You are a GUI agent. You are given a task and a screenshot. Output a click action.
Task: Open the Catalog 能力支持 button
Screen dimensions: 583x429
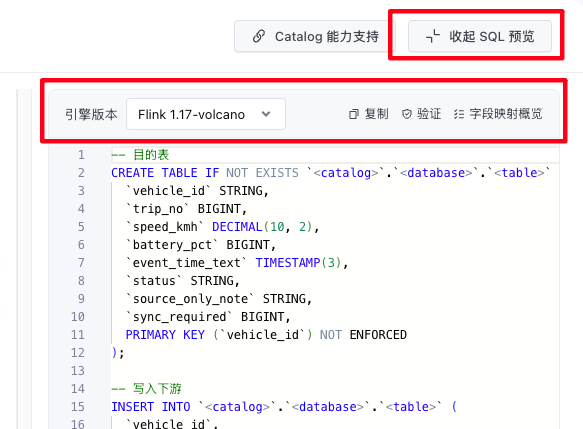[315, 36]
